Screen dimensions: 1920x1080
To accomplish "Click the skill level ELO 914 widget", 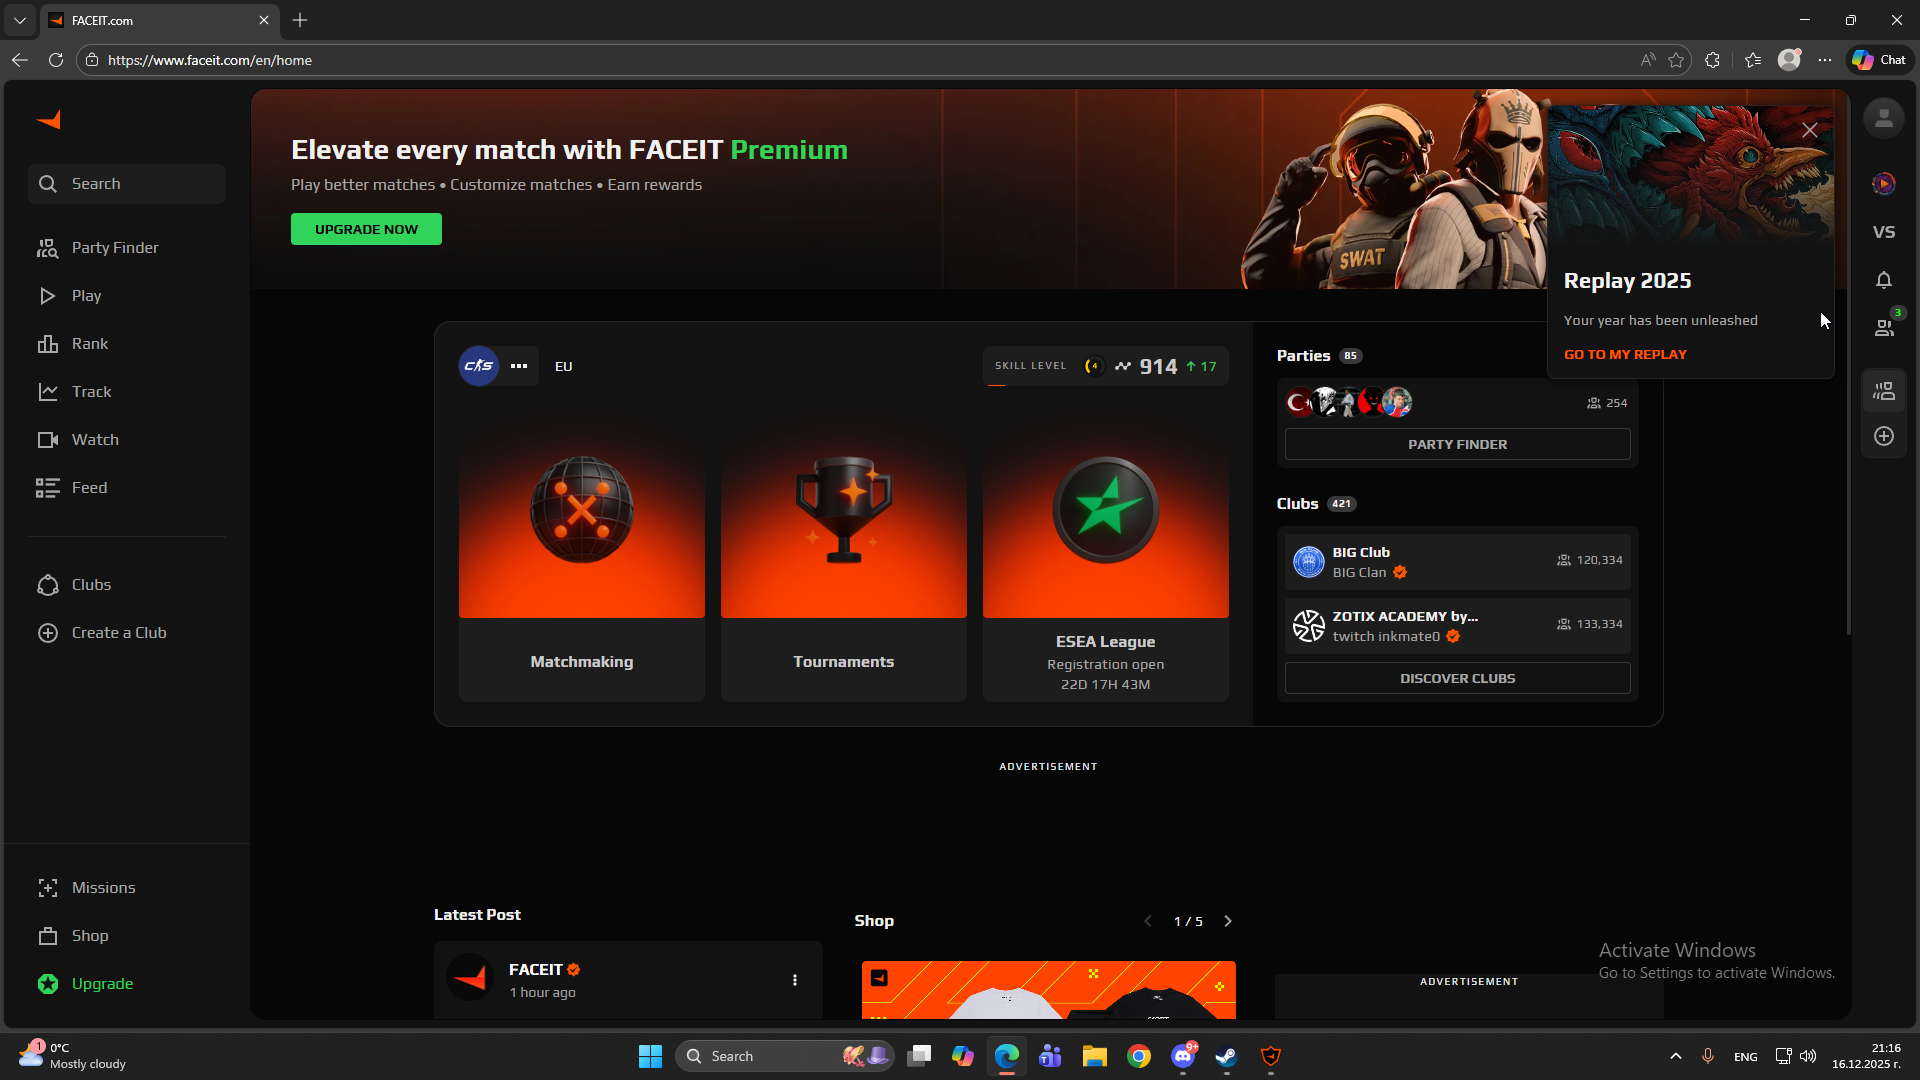I will [1106, 366].
